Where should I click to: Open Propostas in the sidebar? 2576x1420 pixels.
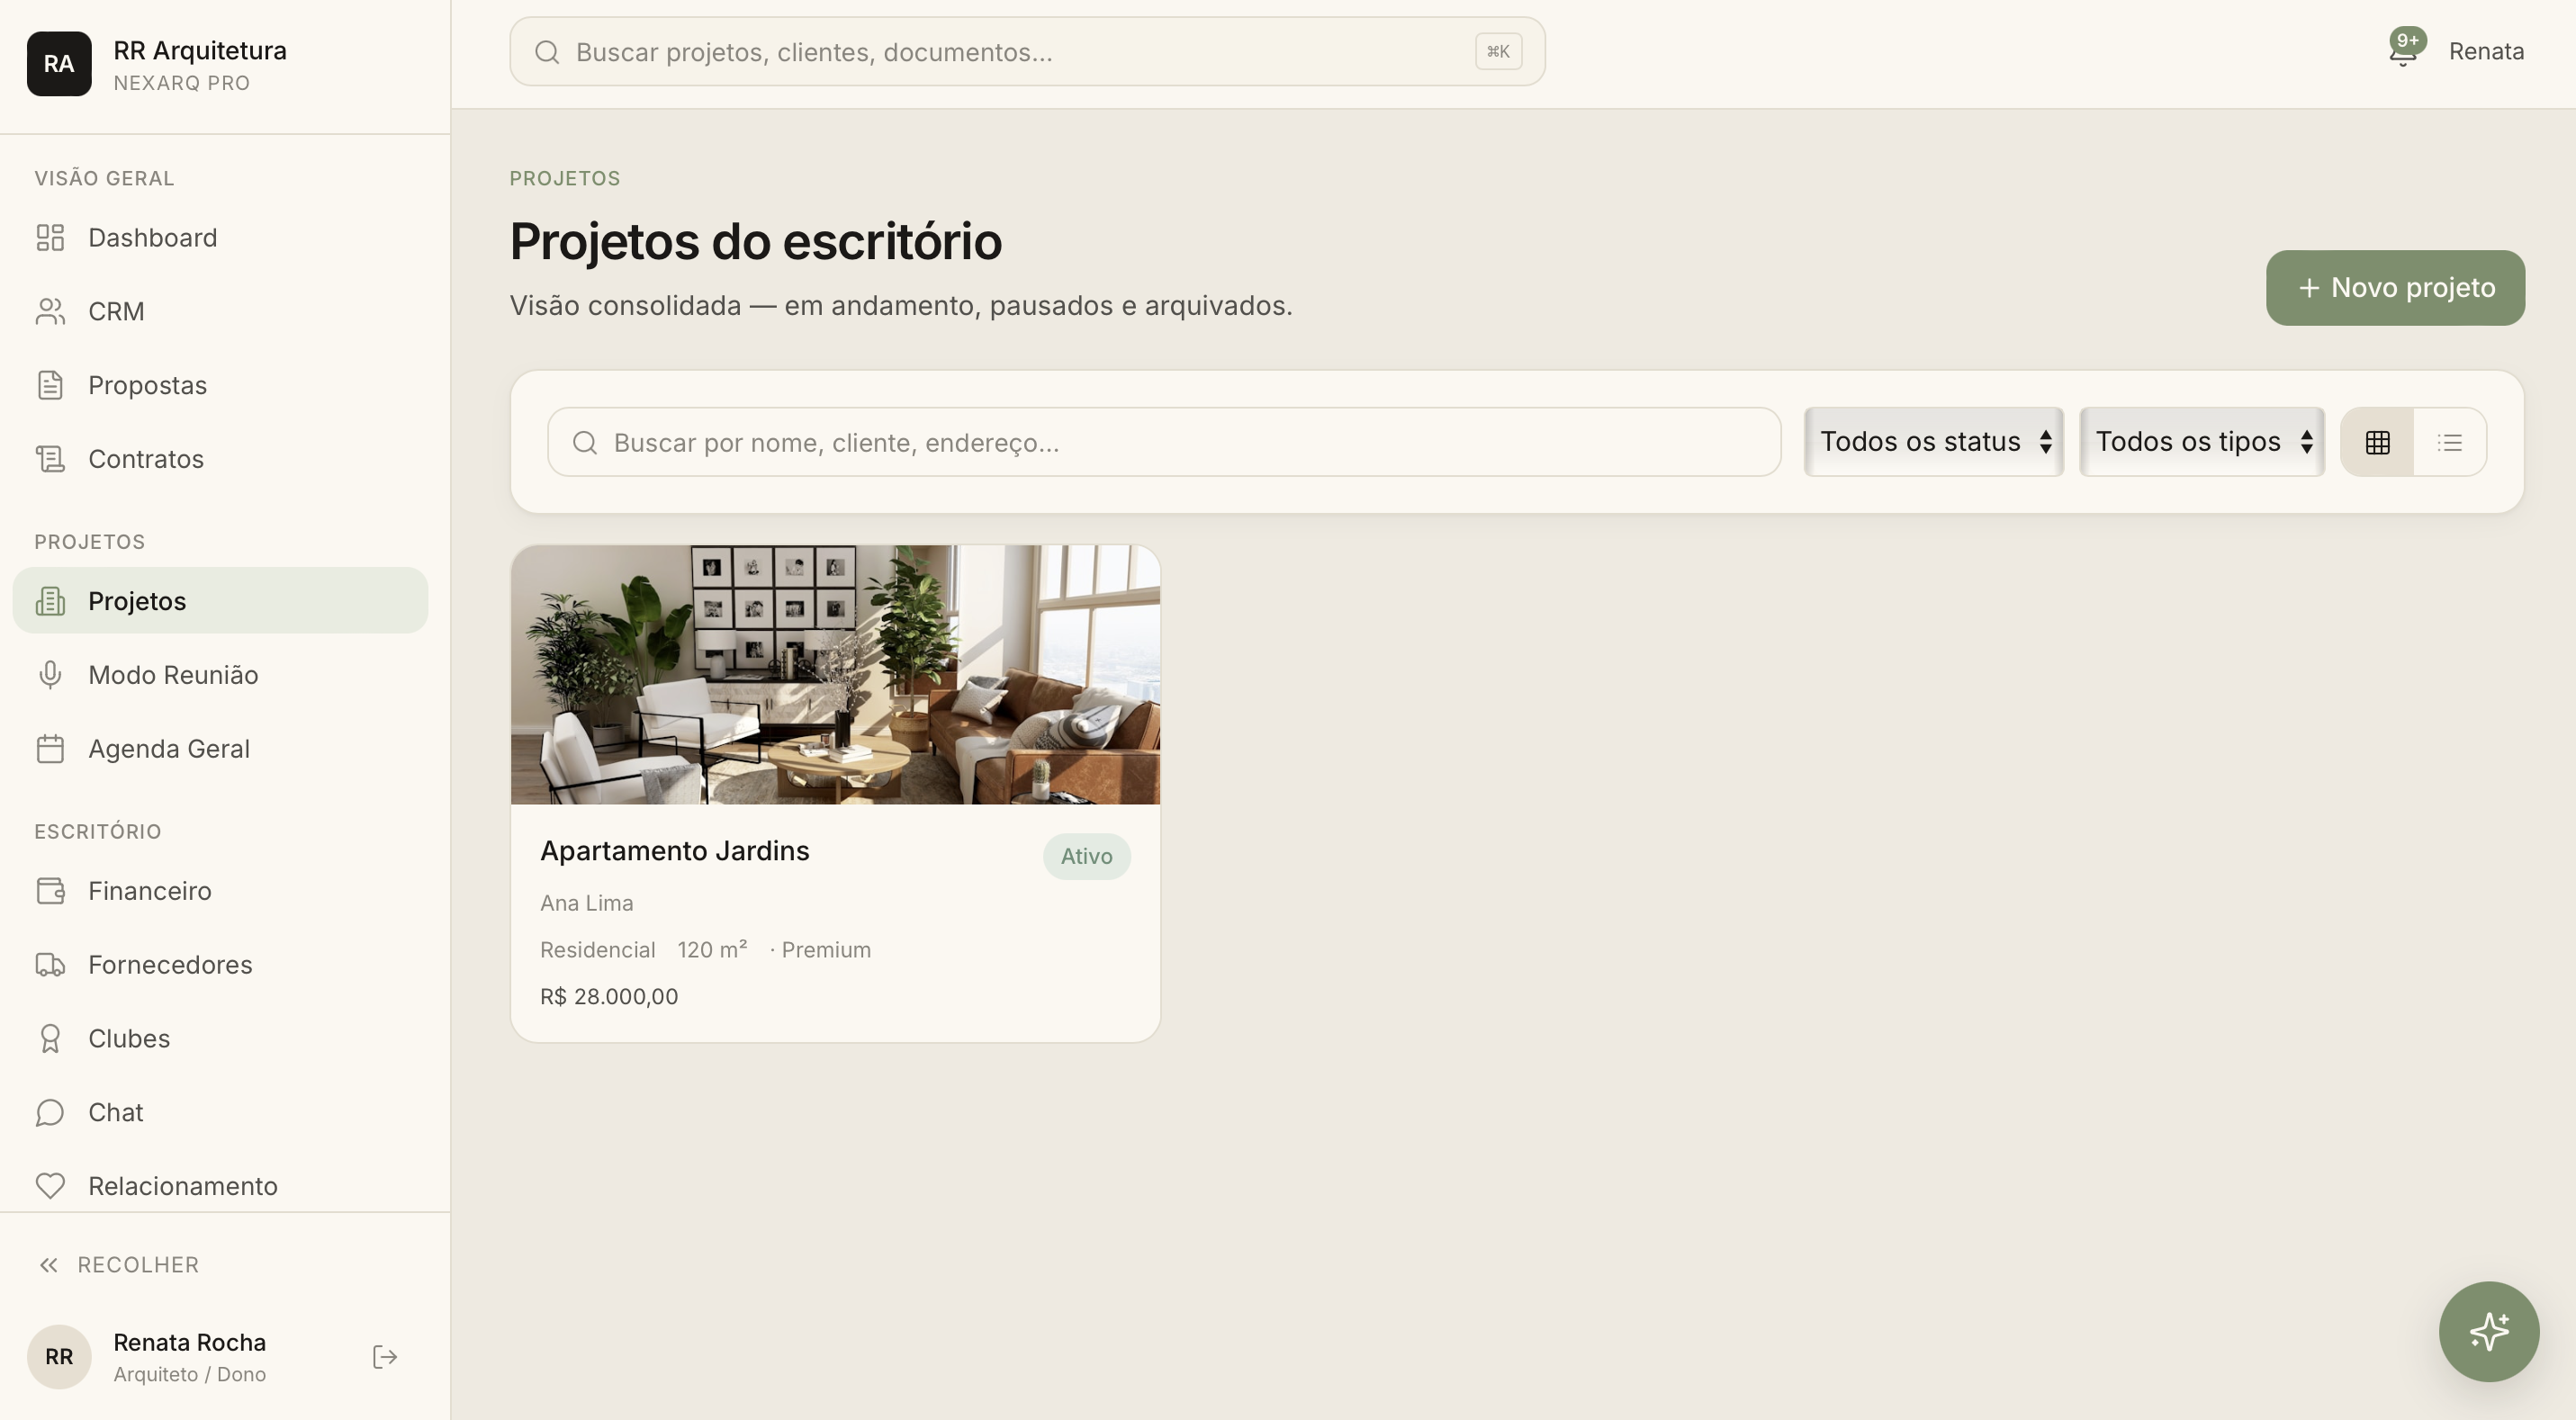coord(220,386)
